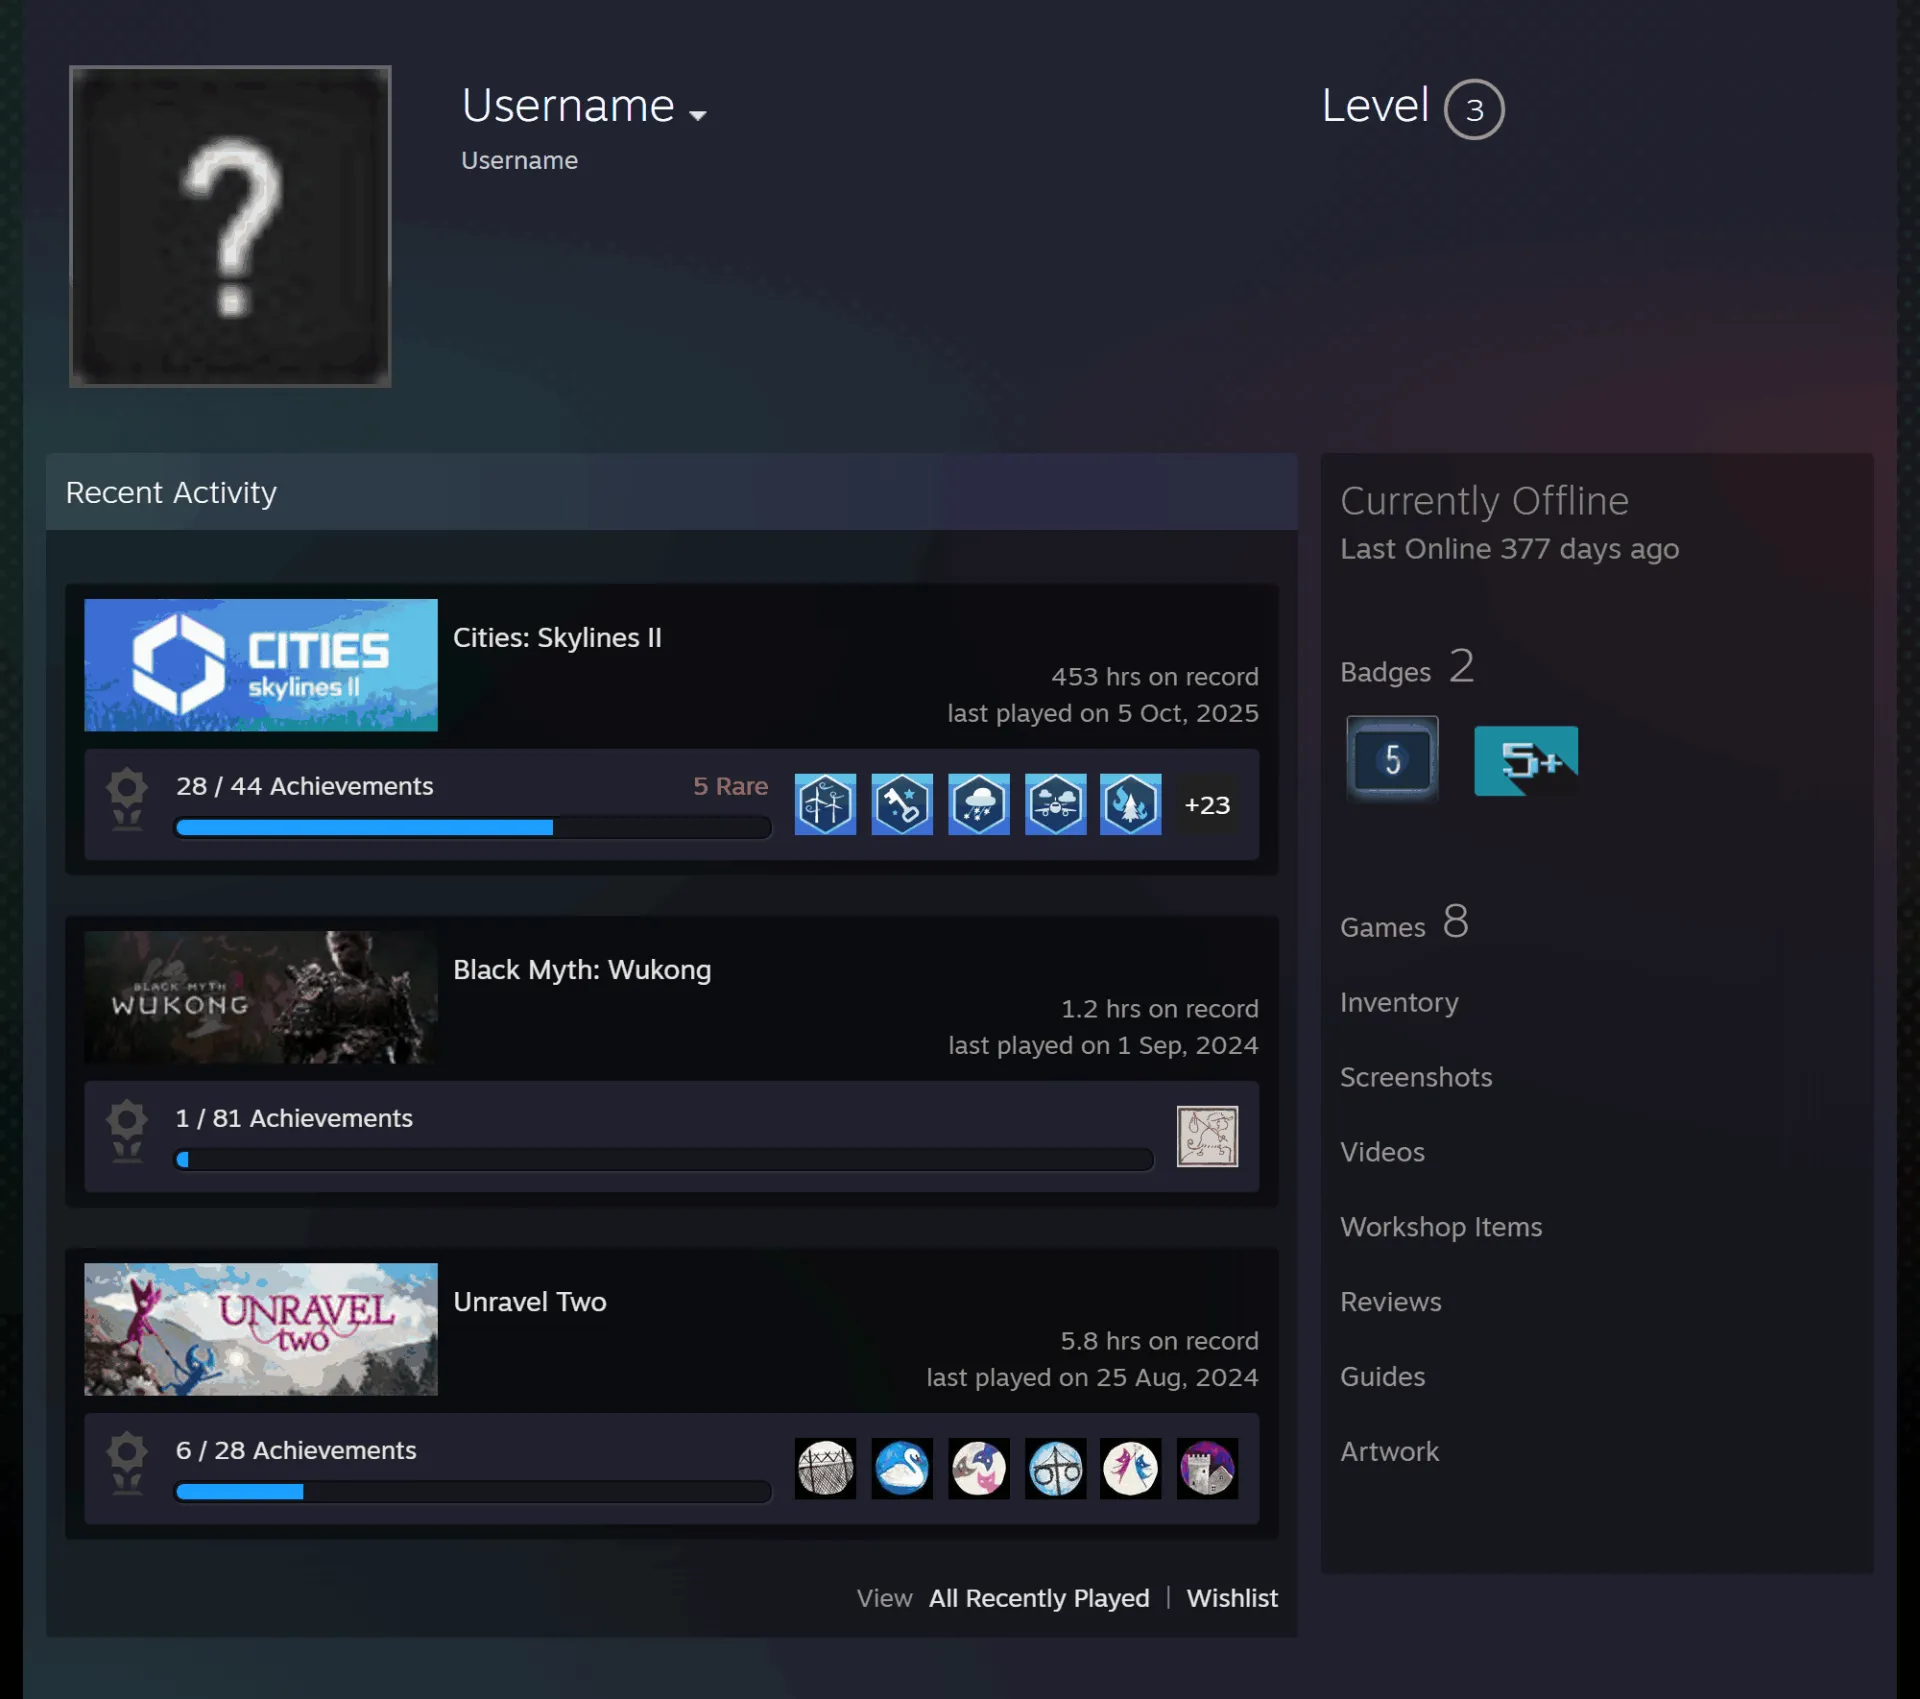Open the Cities: Skylines II banner thumbnail
Image resolution: width=1920 pixels, height=1699 pixels.
[x=261, y=665]
